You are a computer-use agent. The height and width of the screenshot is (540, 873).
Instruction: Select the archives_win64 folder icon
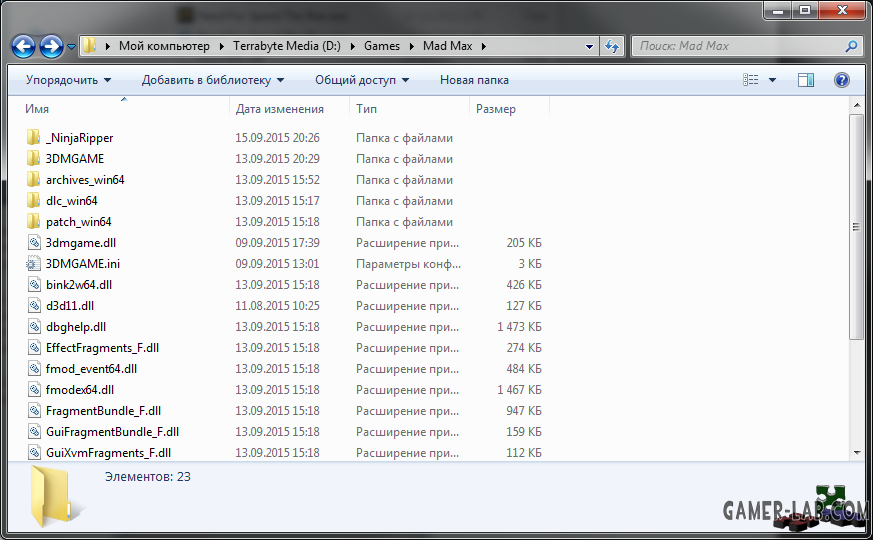(x=33, y=179)
